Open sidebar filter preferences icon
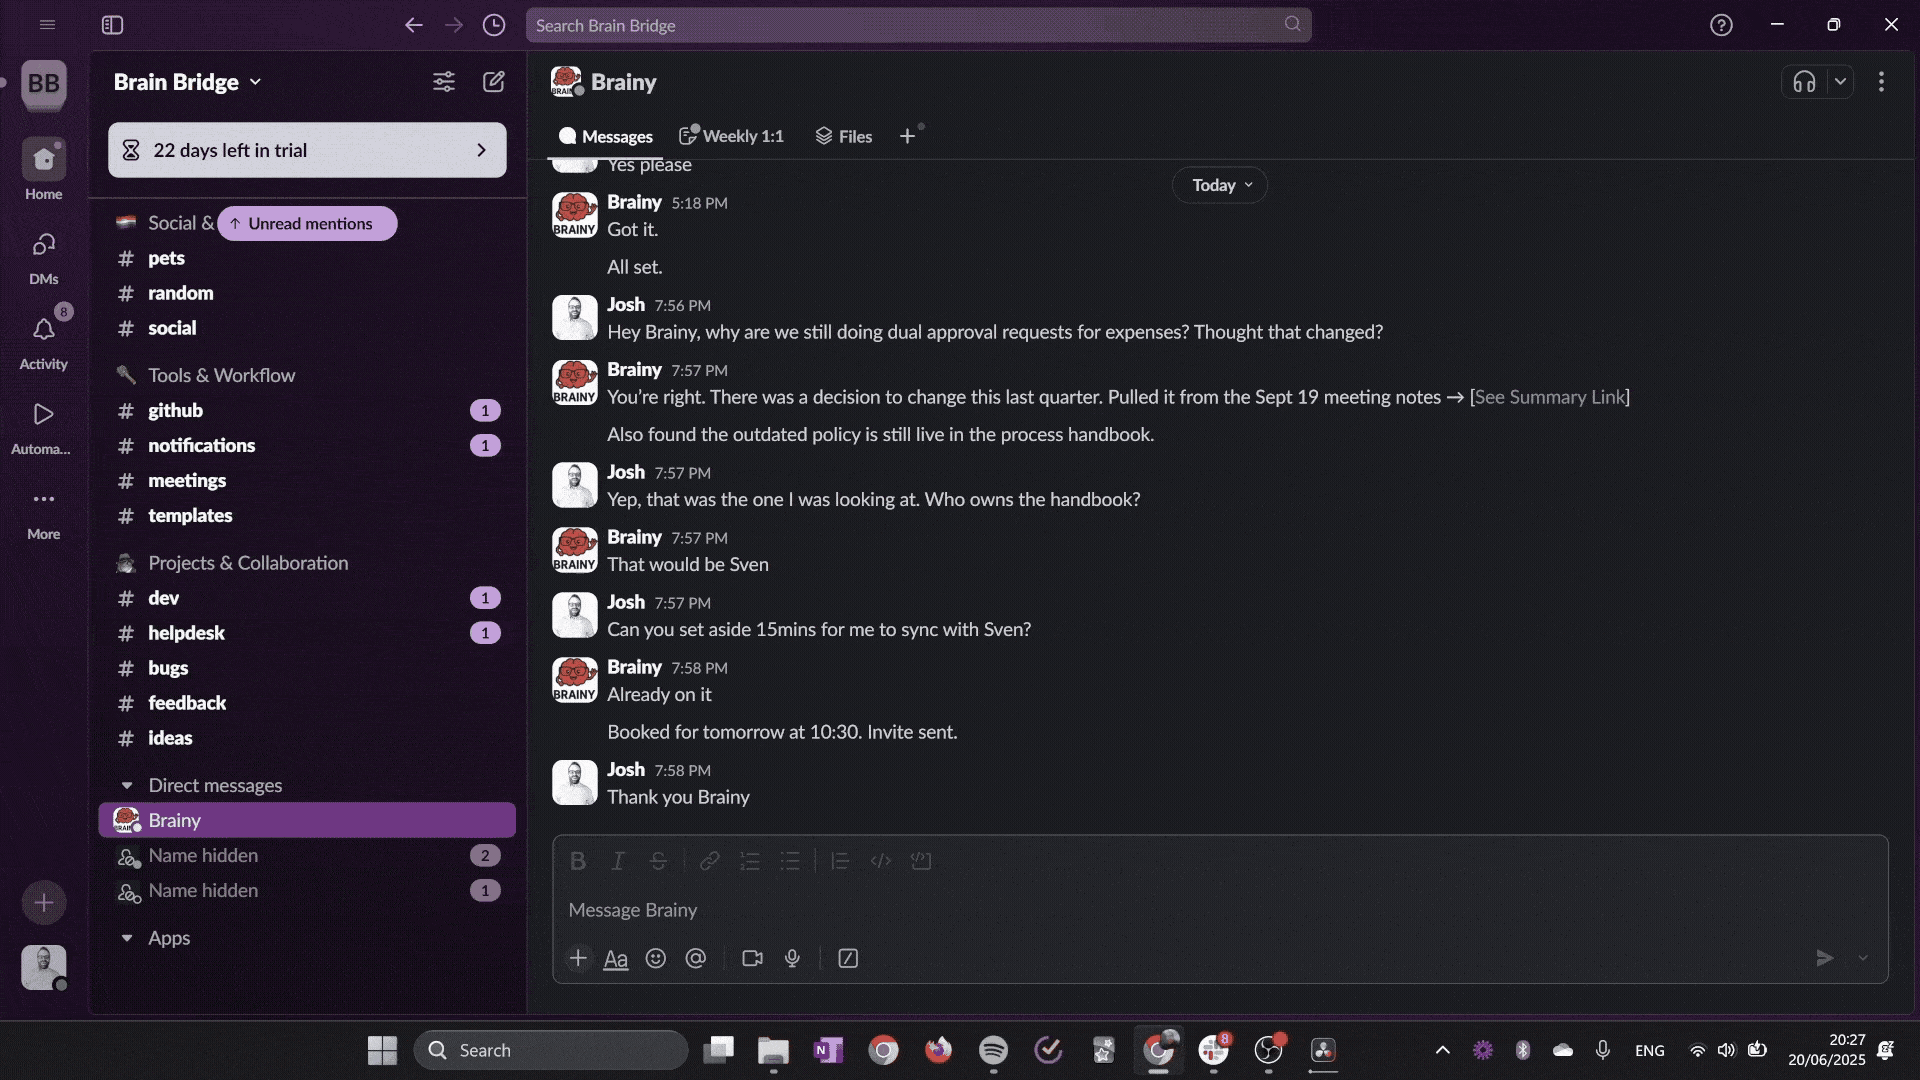Viewport: 1920px width, 1080px height. 444,82
